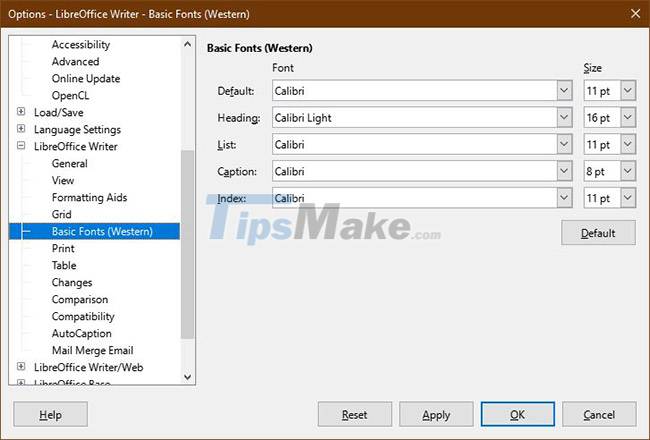650x440 pixels.
Task: Expand the Language Settings node
Action: pyautogui.click(x=21, y=129)
